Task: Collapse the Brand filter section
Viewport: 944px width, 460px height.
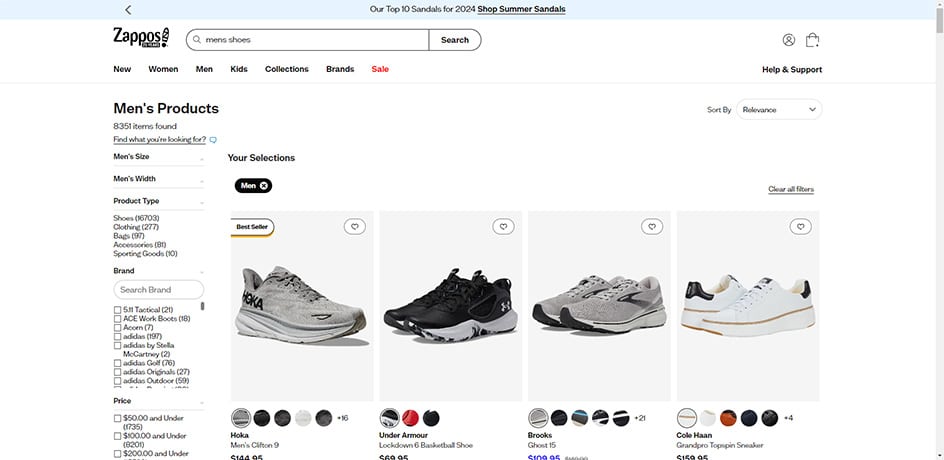Action: tap(159, 271)
